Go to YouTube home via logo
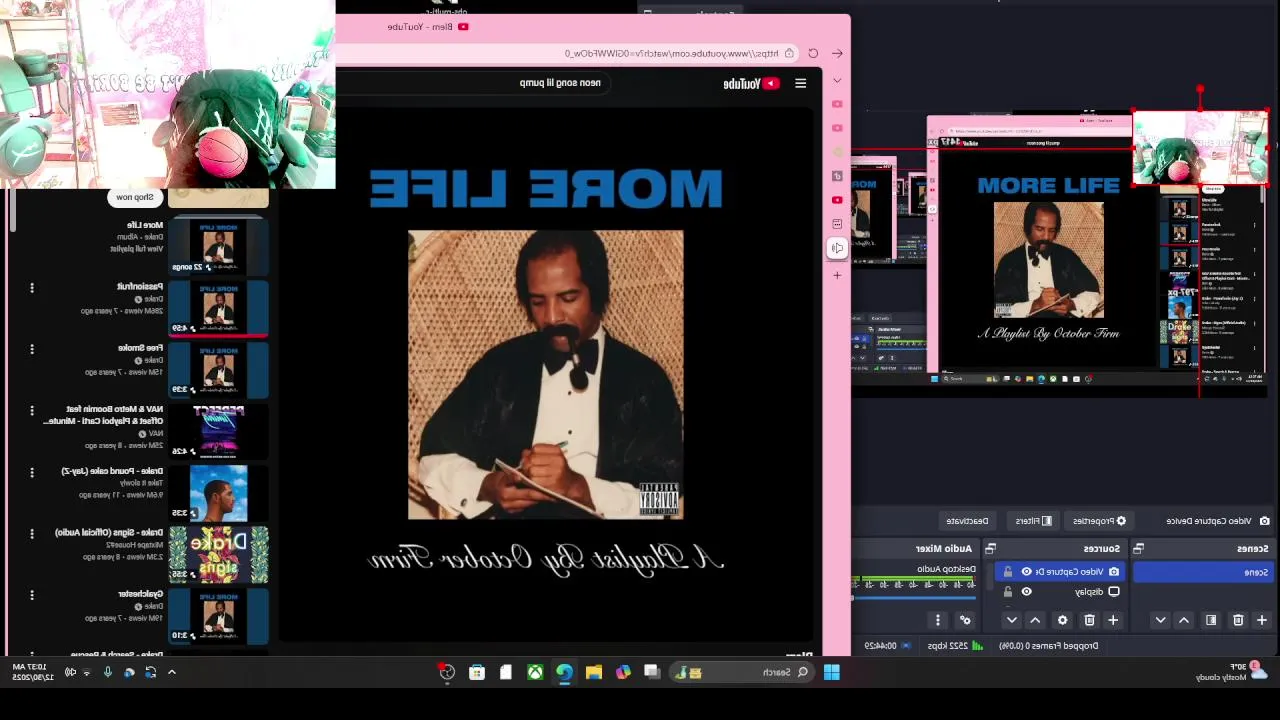The width and height of the screenshot is (1280, 720). coord(751,83)
